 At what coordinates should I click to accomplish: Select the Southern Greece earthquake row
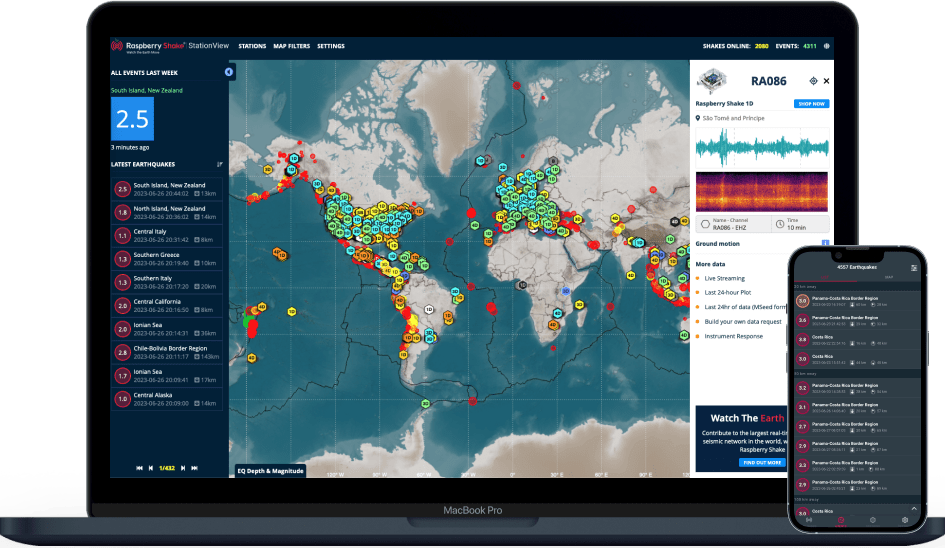[167, 259]
